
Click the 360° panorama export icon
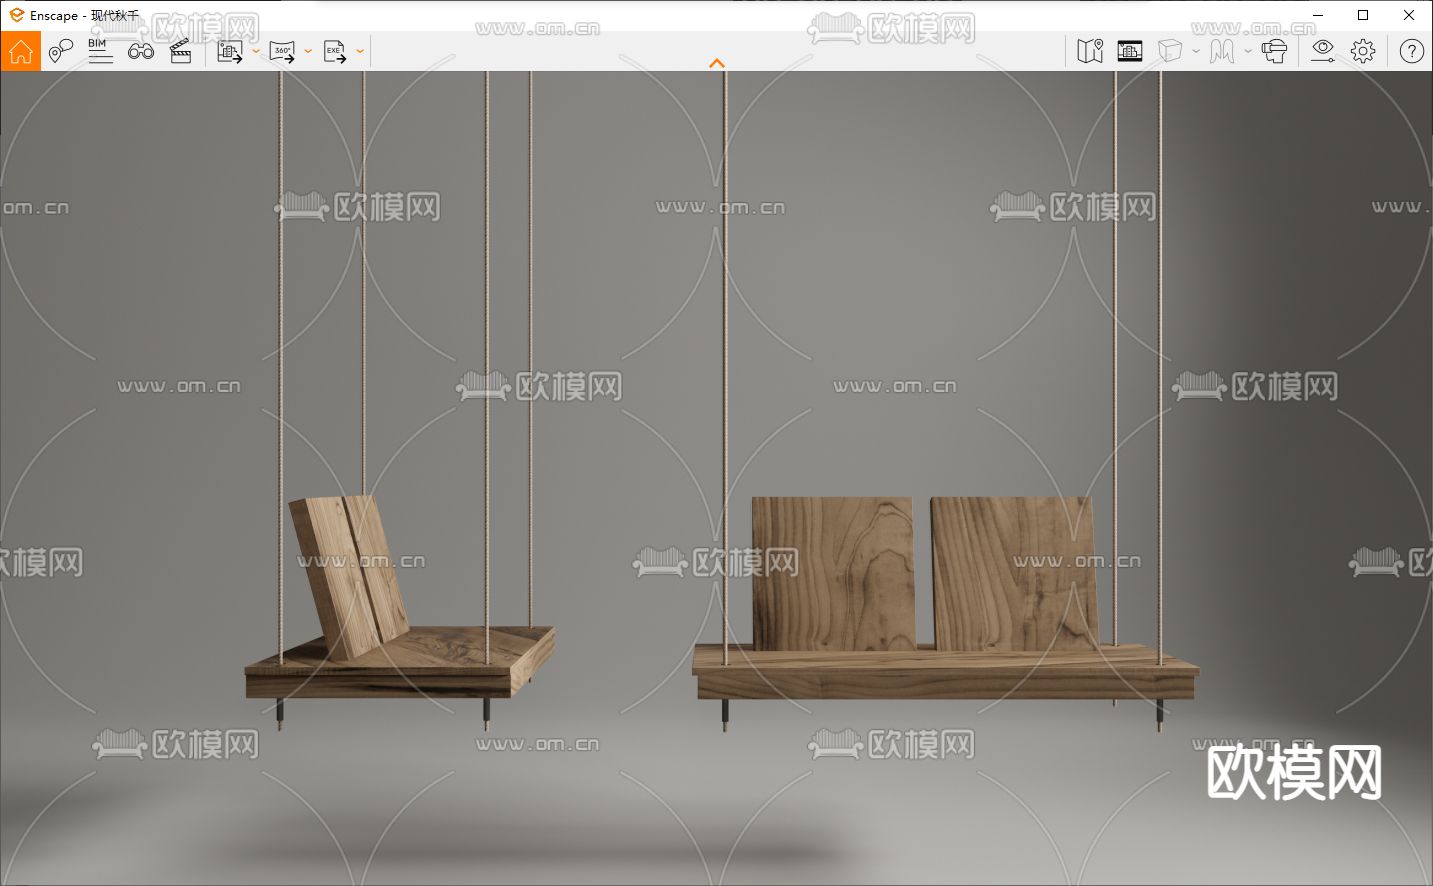(283, 52)
